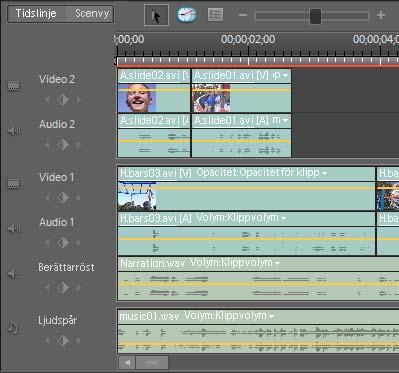Click the Audio 2 speaker icon
This screenshot has width=399, height=373.
[x=14, y=131]
